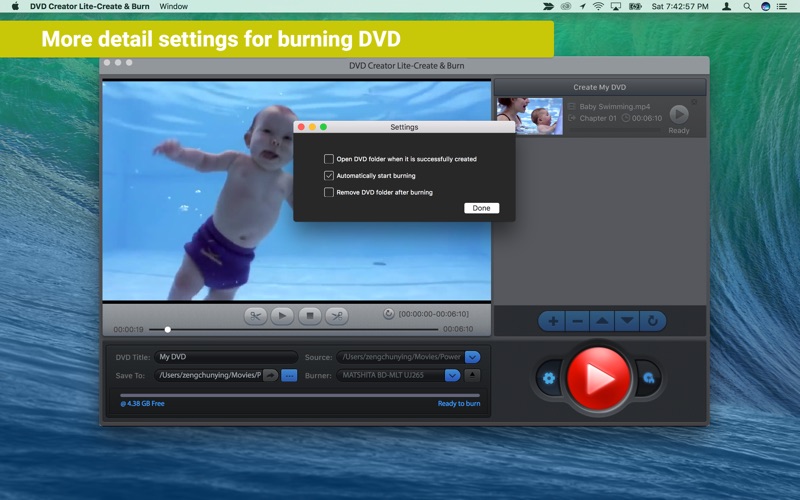
Task: Browse Save To location with the ellipsis button
Action: 289,376
